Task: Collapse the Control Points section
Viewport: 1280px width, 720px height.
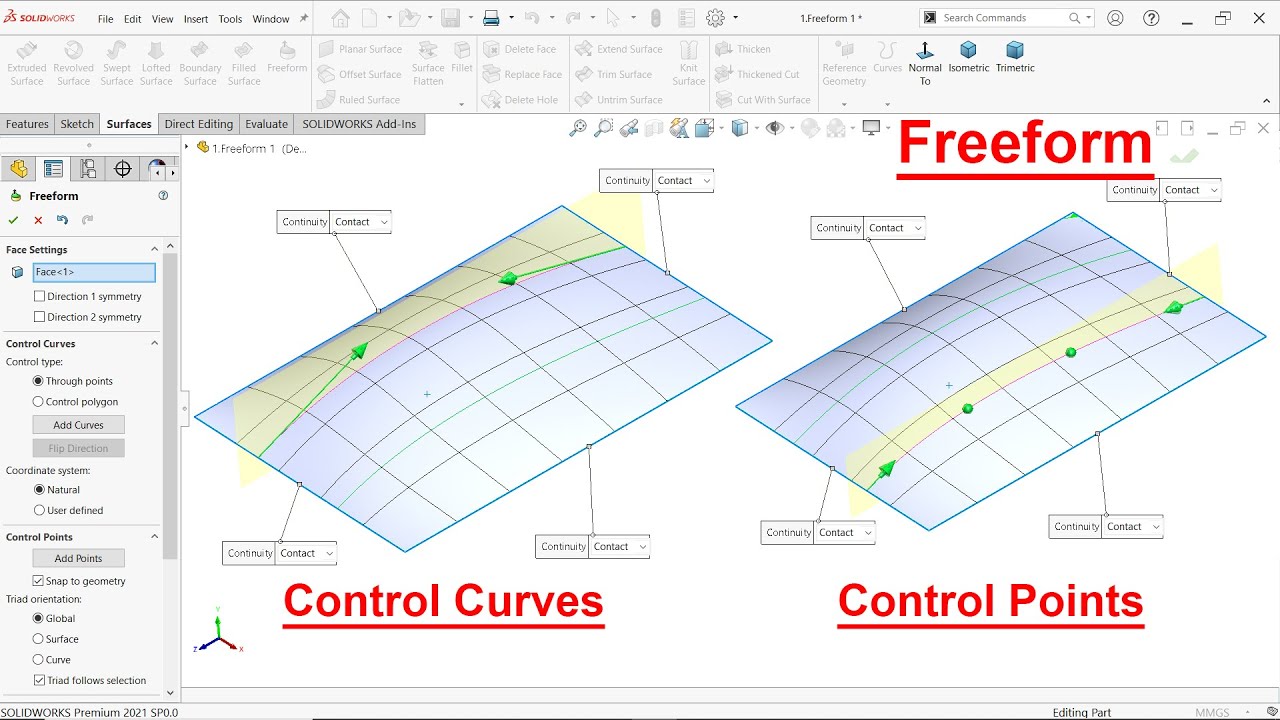Action: 154,537
